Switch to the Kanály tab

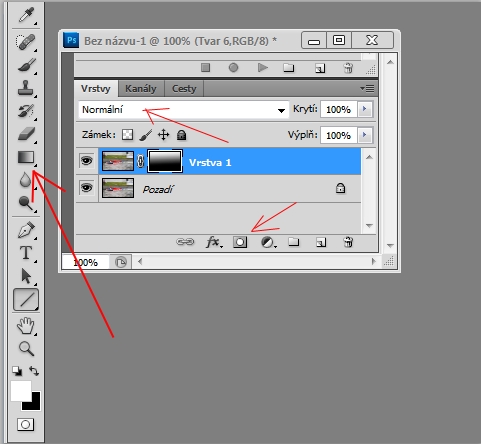point(141,89)
